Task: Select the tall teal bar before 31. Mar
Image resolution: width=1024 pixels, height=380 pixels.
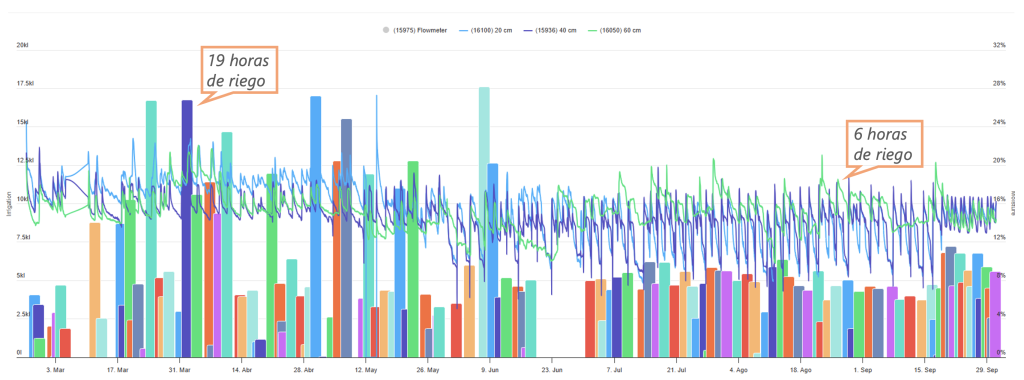Action: (151, 229)
